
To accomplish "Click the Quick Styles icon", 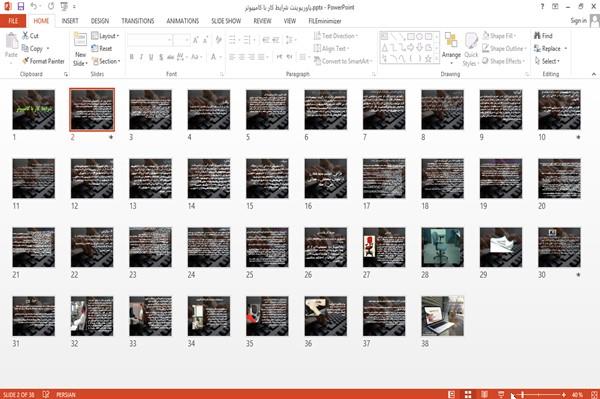I will coord(471,41).
